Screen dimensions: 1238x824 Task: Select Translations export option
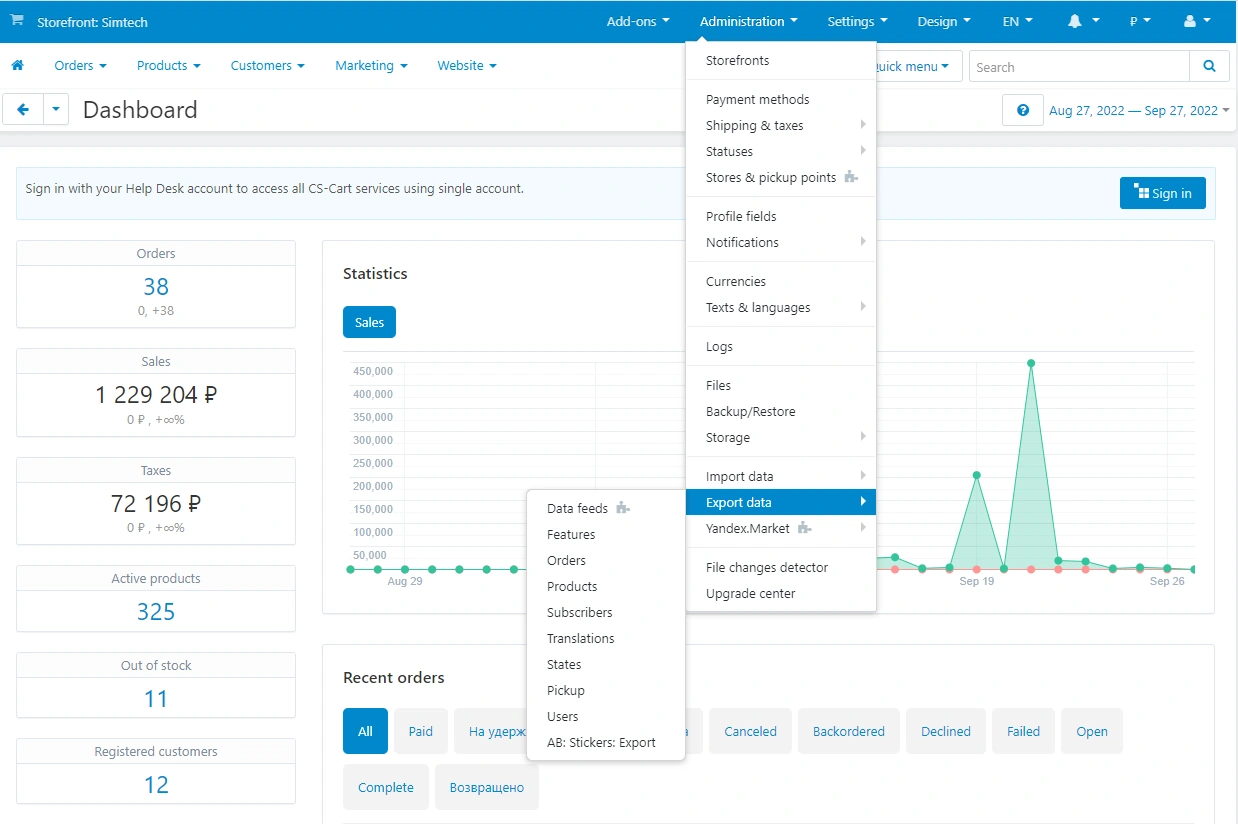coord(606,638)
